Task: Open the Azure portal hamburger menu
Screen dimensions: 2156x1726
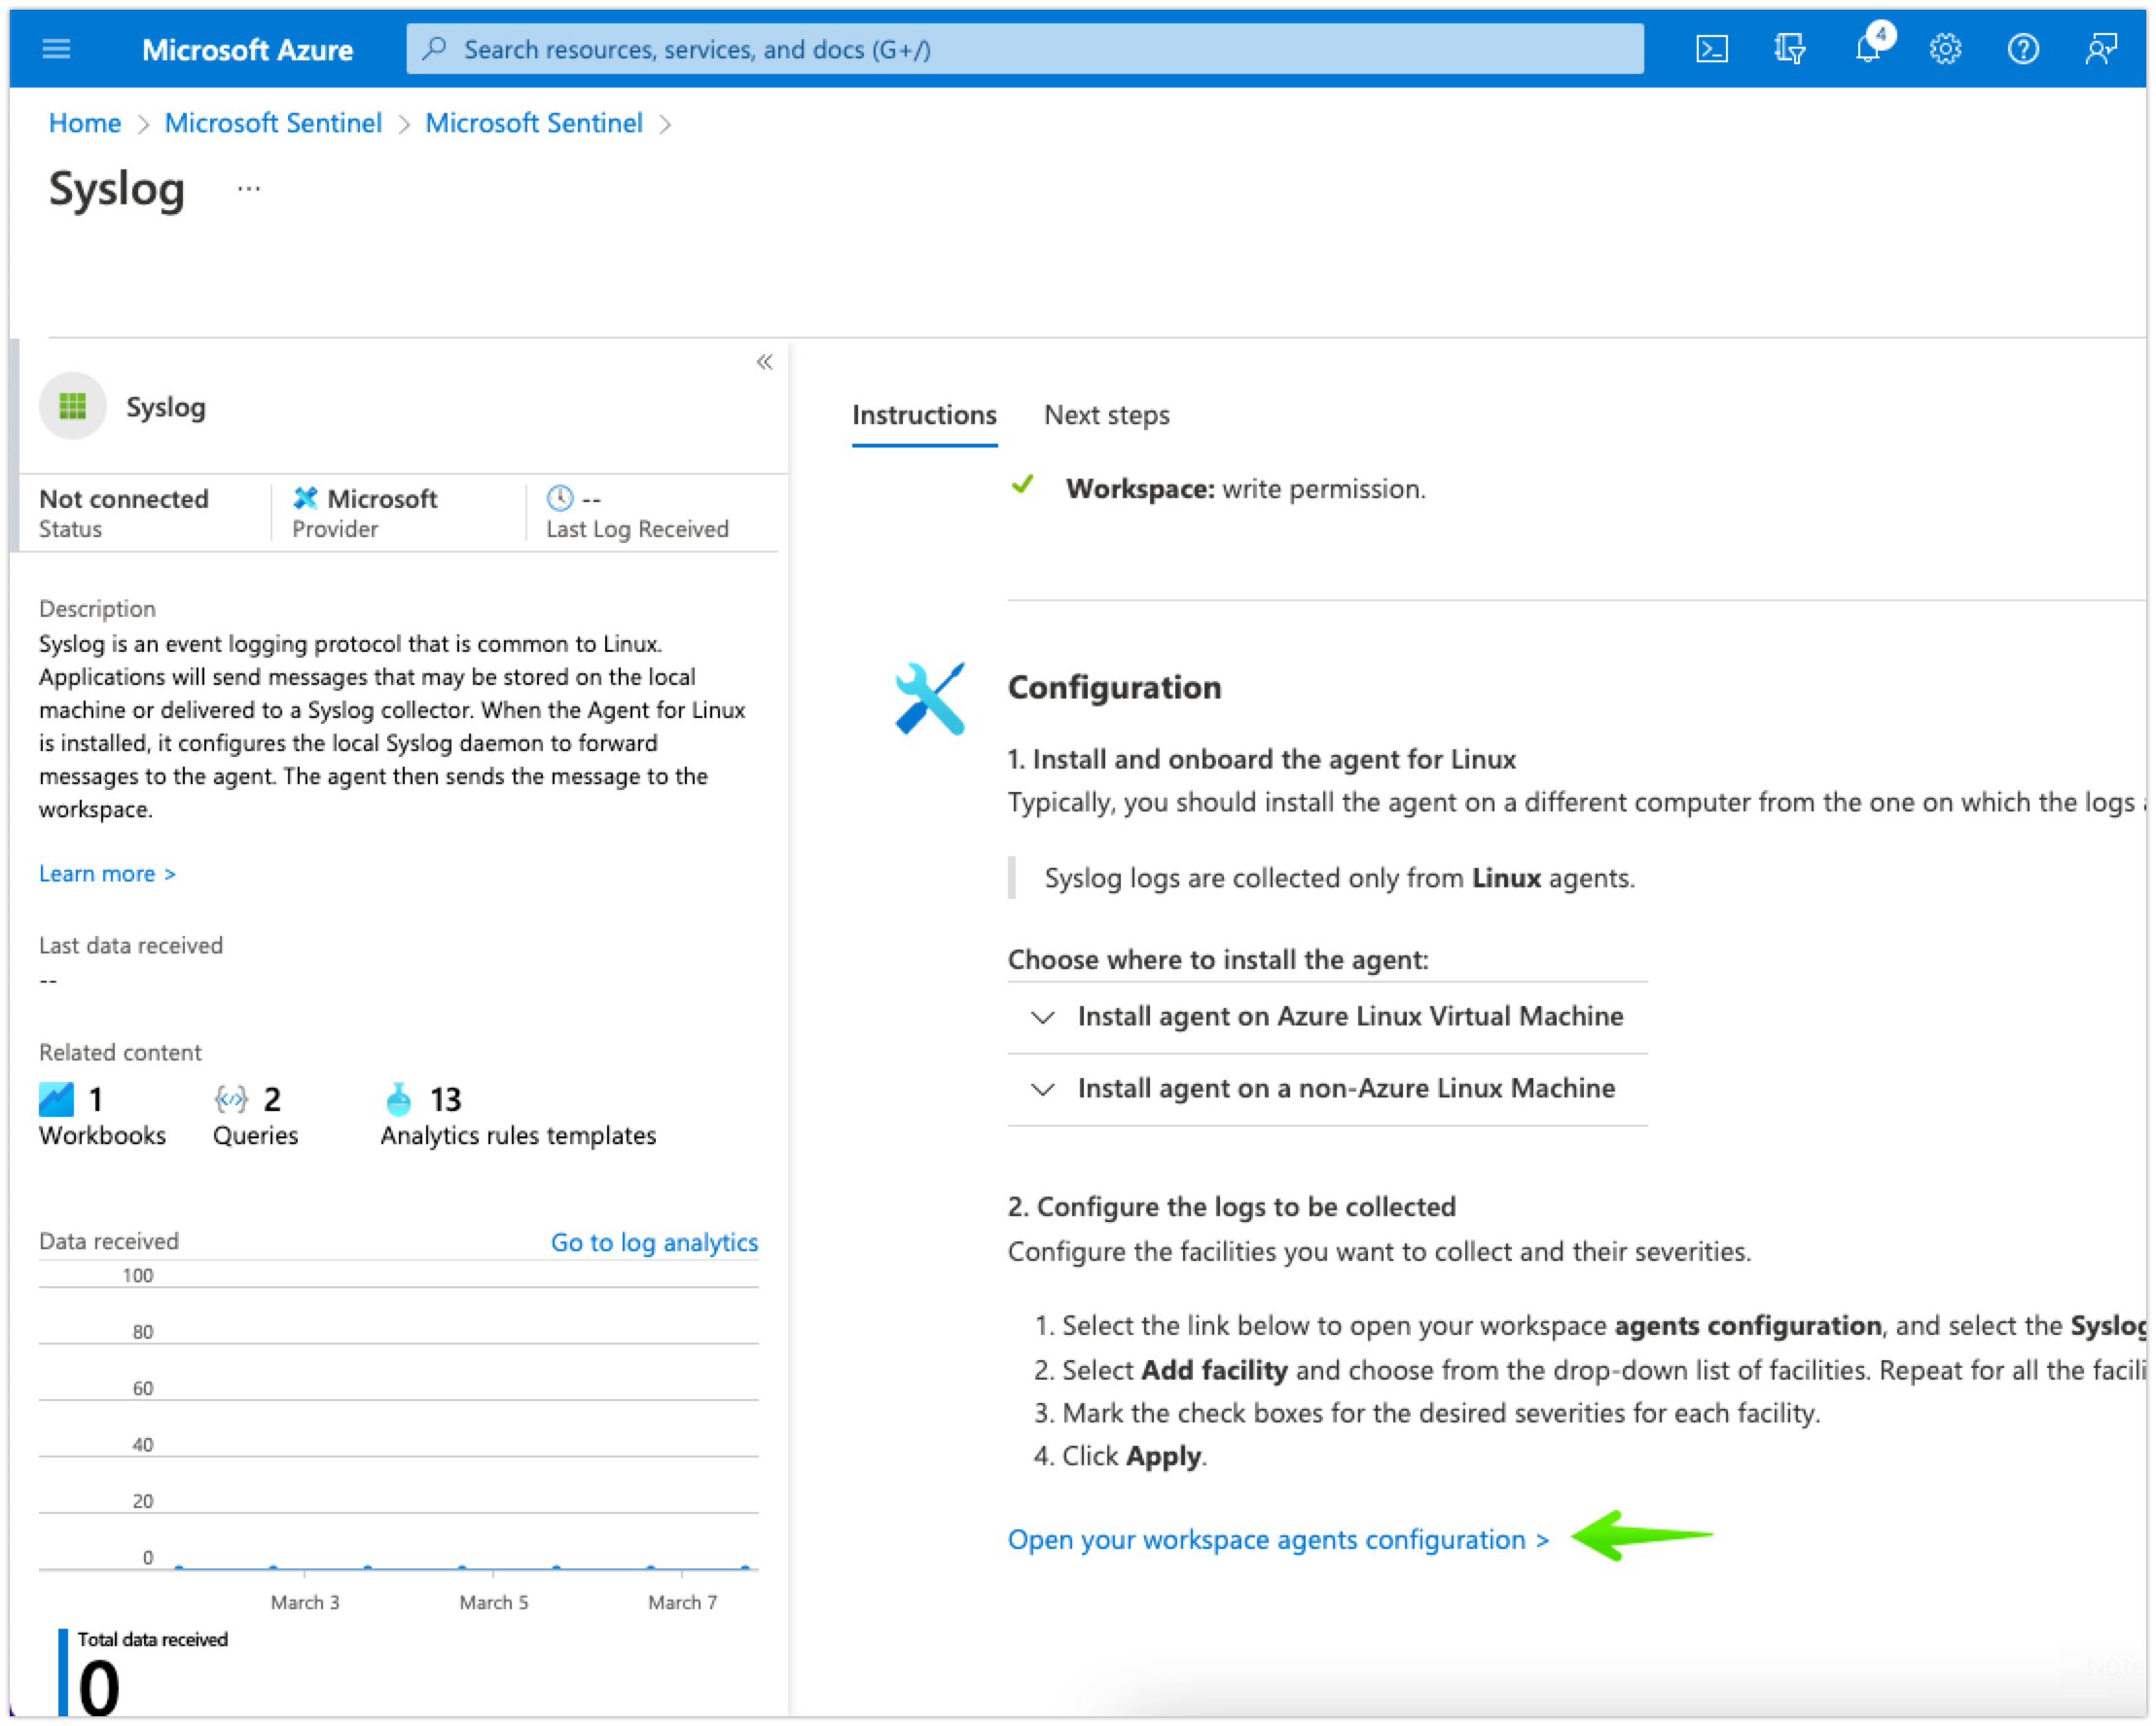Action: [x=56, y=48]
